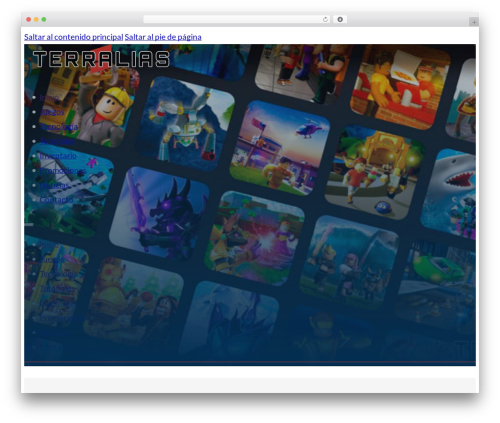
Task: Click the round icon button beside the address bar
Action: [x=340, y=20]
